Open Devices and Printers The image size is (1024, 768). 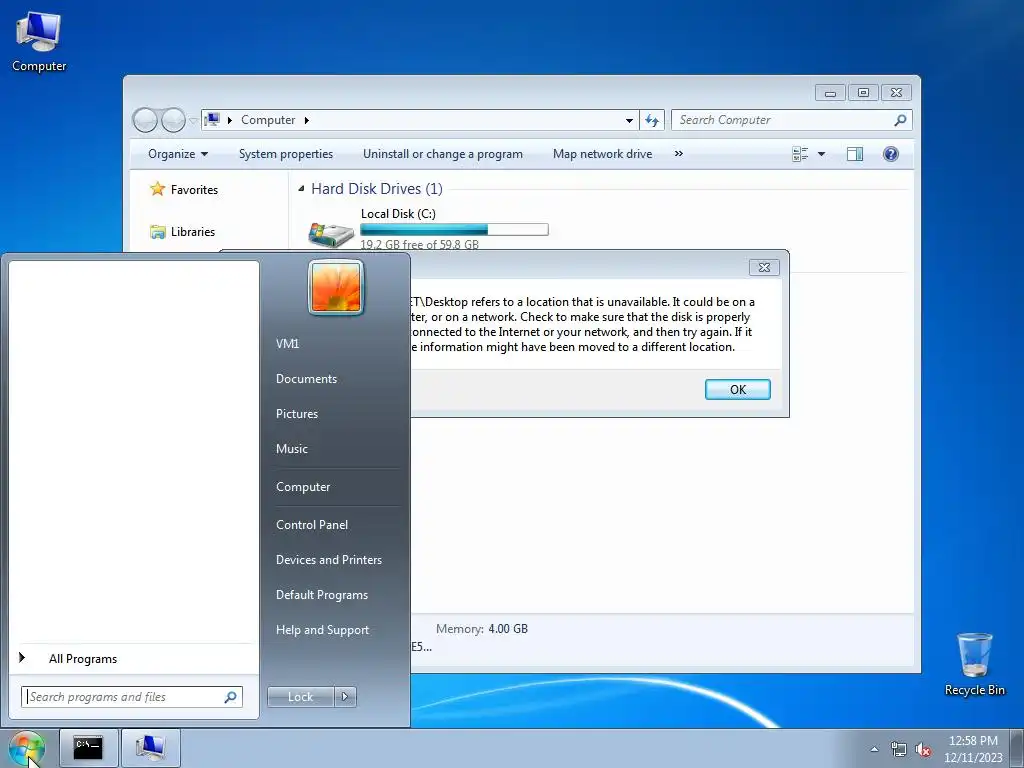coord(328,560)
